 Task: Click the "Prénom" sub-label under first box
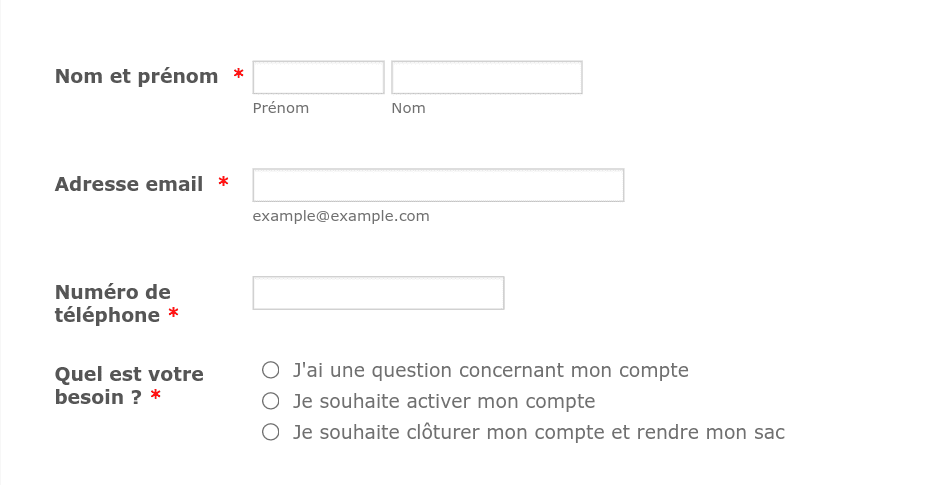pos(281,109)
